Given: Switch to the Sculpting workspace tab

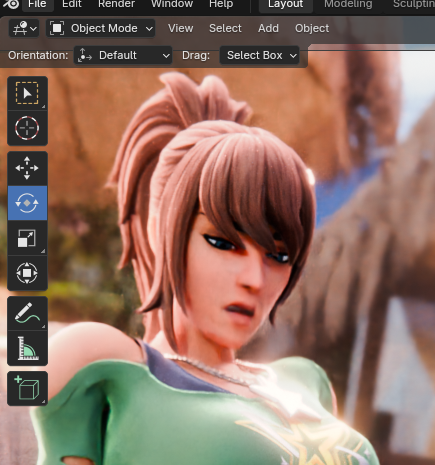Looking at the screenshot, I should [413, 4].
